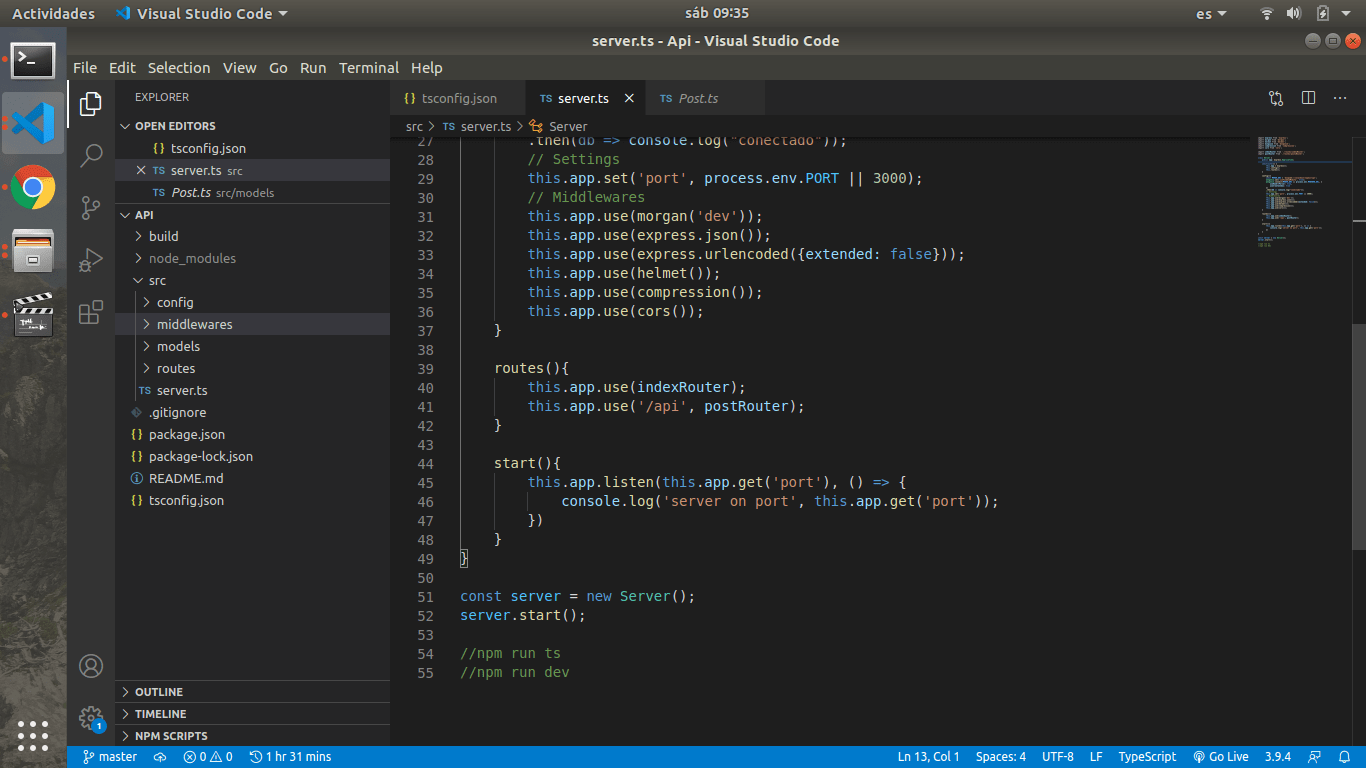
Task: Close the server.ts editor tab
Action: (630, 99)
